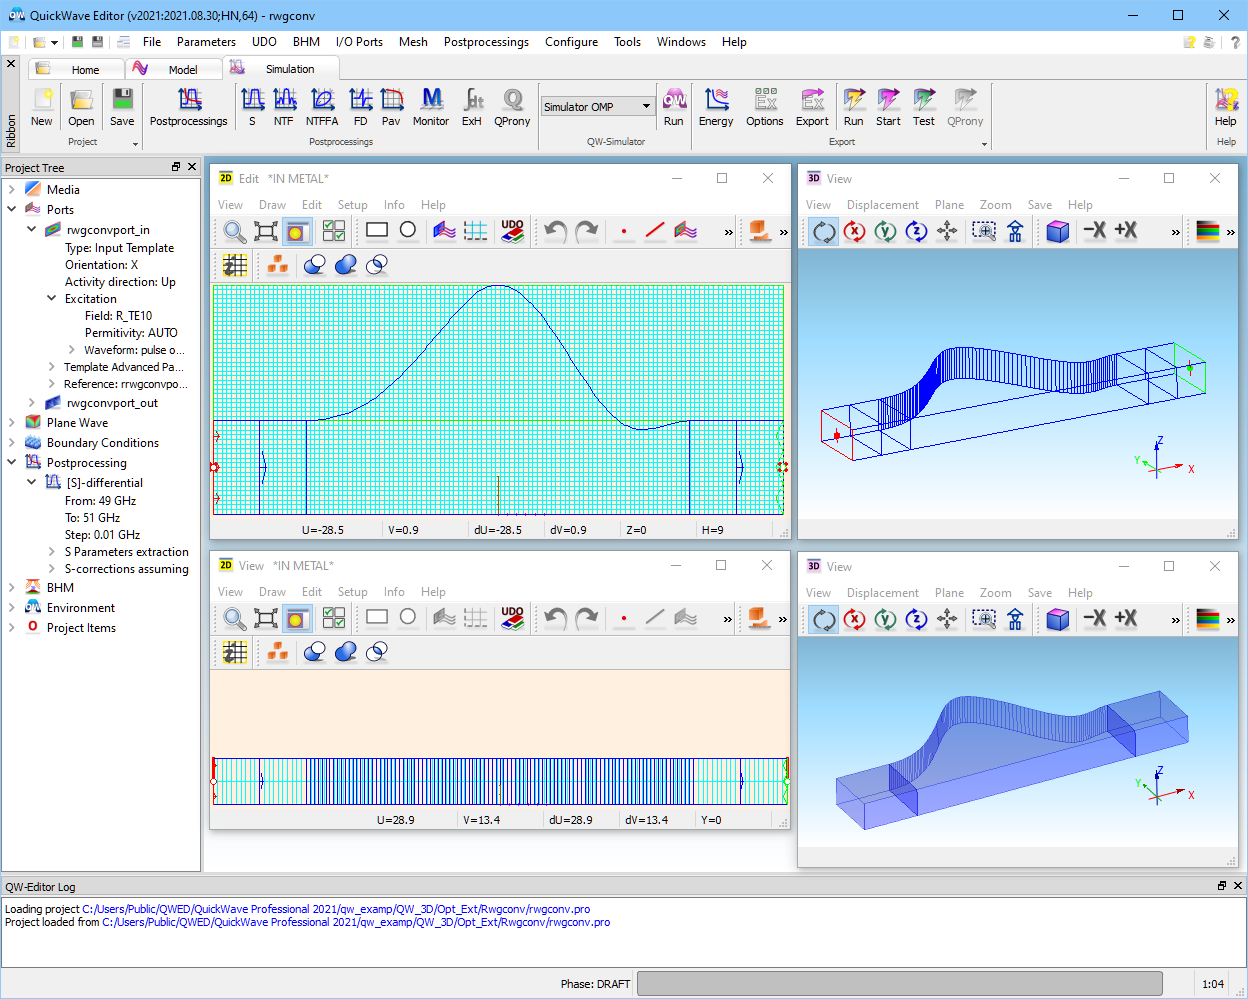Toggle free rotation mode in upper 3D View

coord(823,231)
